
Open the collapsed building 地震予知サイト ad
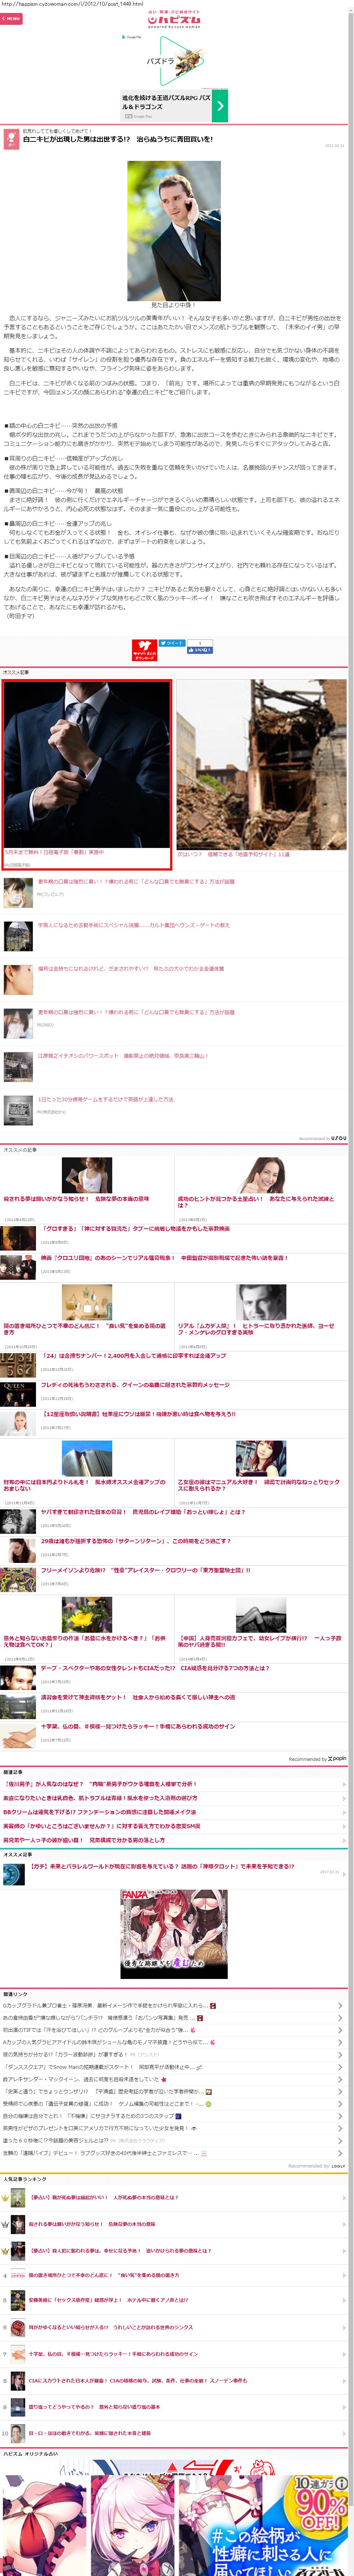click(x=262, y=765)
